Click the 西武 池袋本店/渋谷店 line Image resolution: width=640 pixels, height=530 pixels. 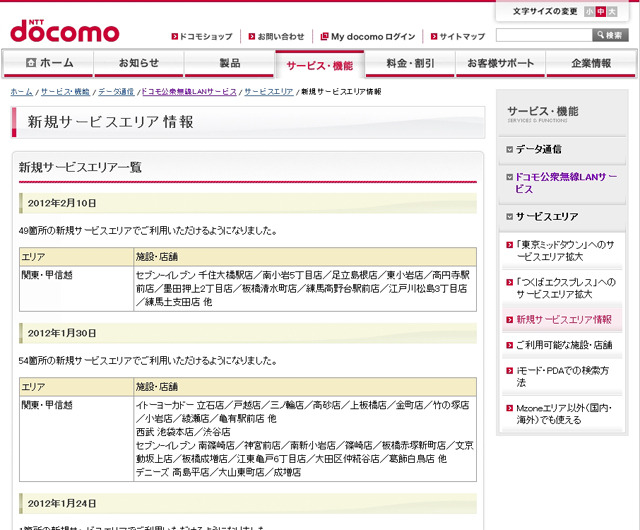click(183, 432)
